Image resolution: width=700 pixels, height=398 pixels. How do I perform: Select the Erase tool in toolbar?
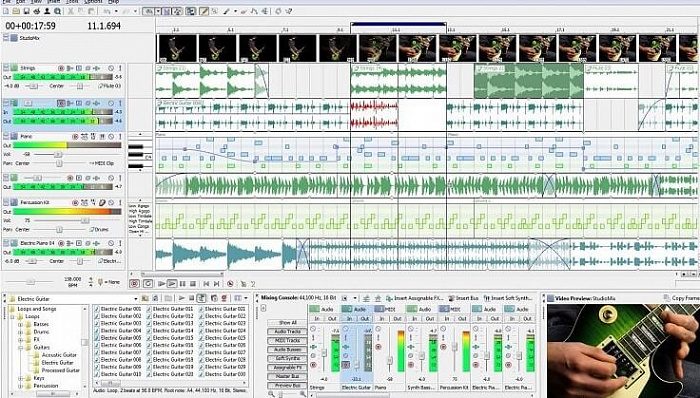pyautogui.click(x=243, y=11)
